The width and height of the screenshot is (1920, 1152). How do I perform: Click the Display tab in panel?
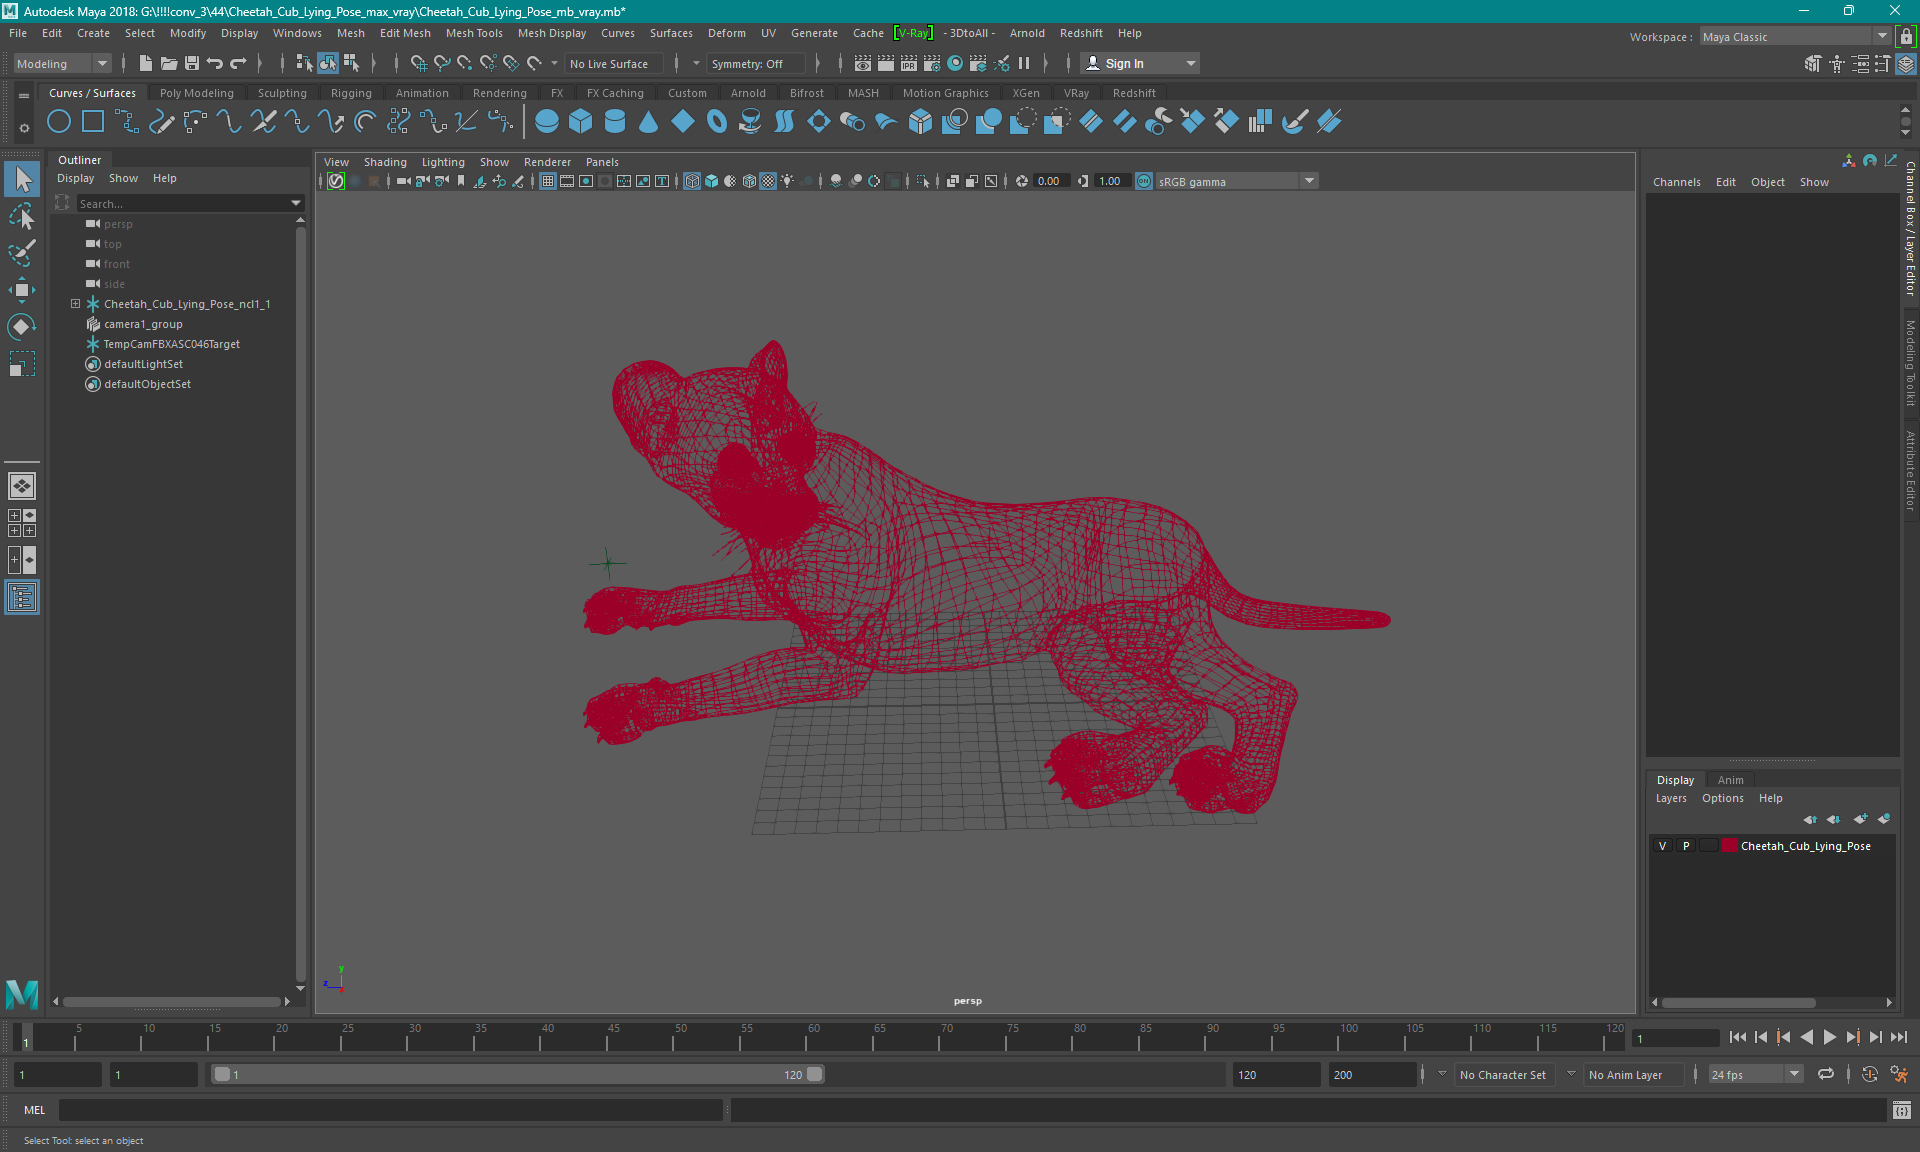tap(1676, 778)
